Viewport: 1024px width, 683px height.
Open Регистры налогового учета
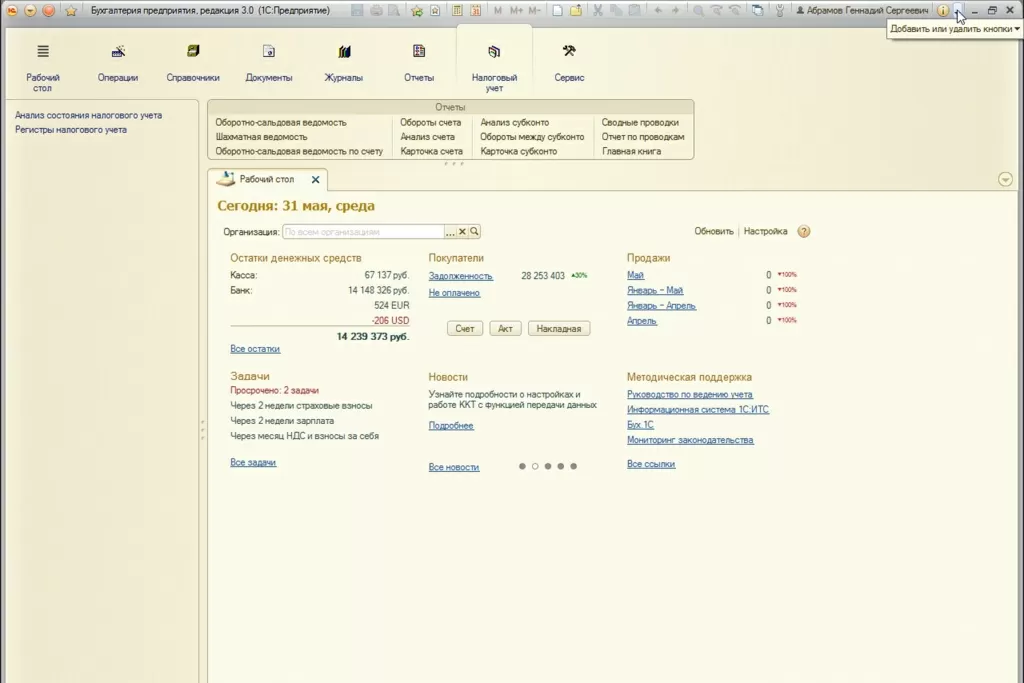[x=71, y=129]
